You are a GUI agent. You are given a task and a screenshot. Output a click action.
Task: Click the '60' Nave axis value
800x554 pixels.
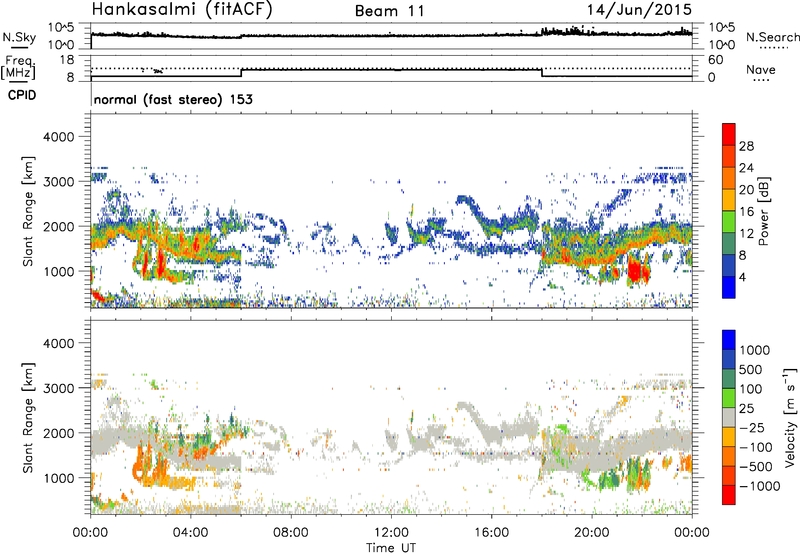(715, 60)
